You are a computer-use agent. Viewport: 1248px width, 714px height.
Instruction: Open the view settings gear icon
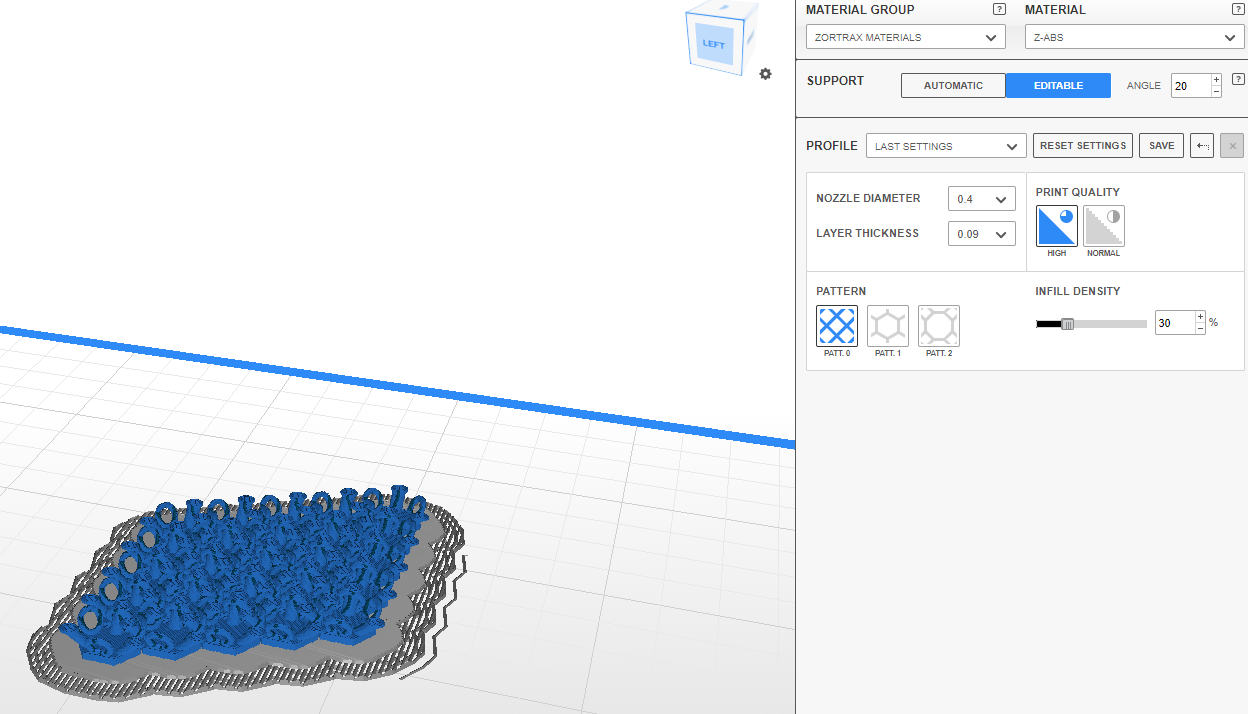(x=765, y=74)
